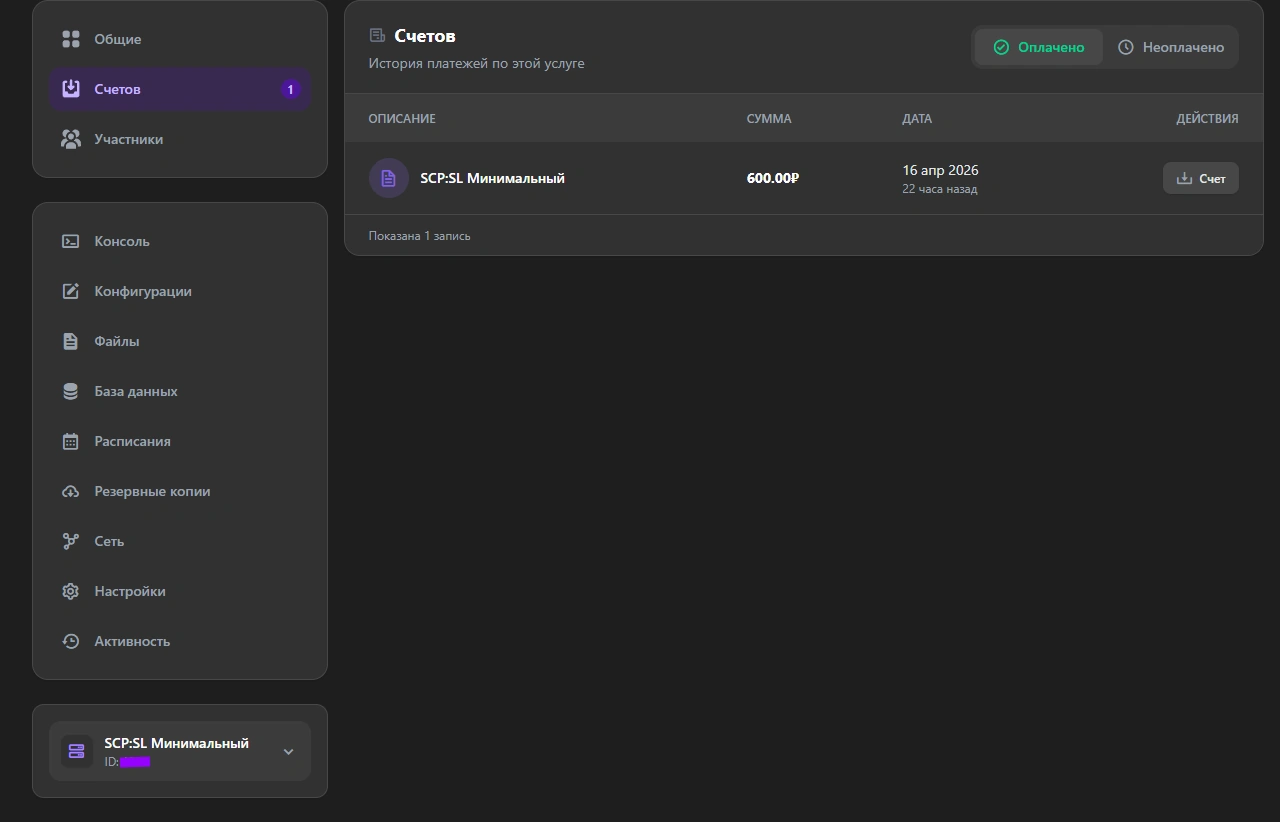
Task: Click the Активность history icon
Action: tap(70, 641)
